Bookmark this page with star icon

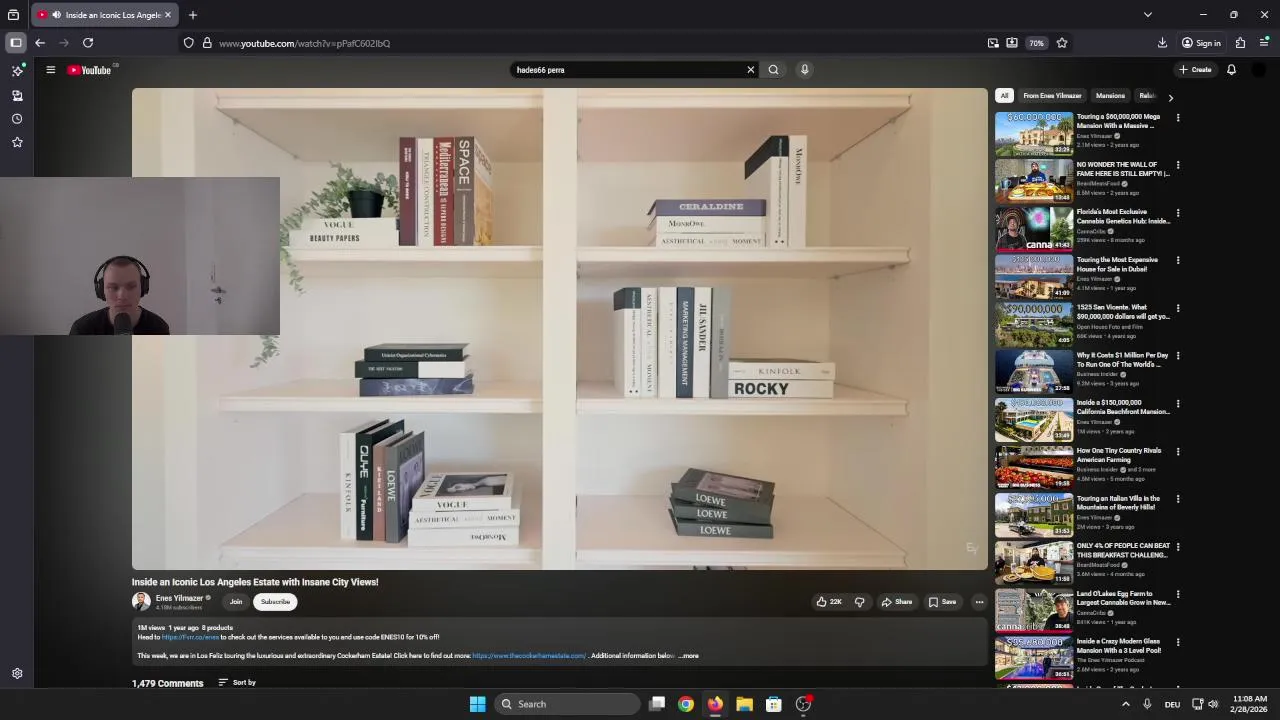click(x=1062, y=43)
